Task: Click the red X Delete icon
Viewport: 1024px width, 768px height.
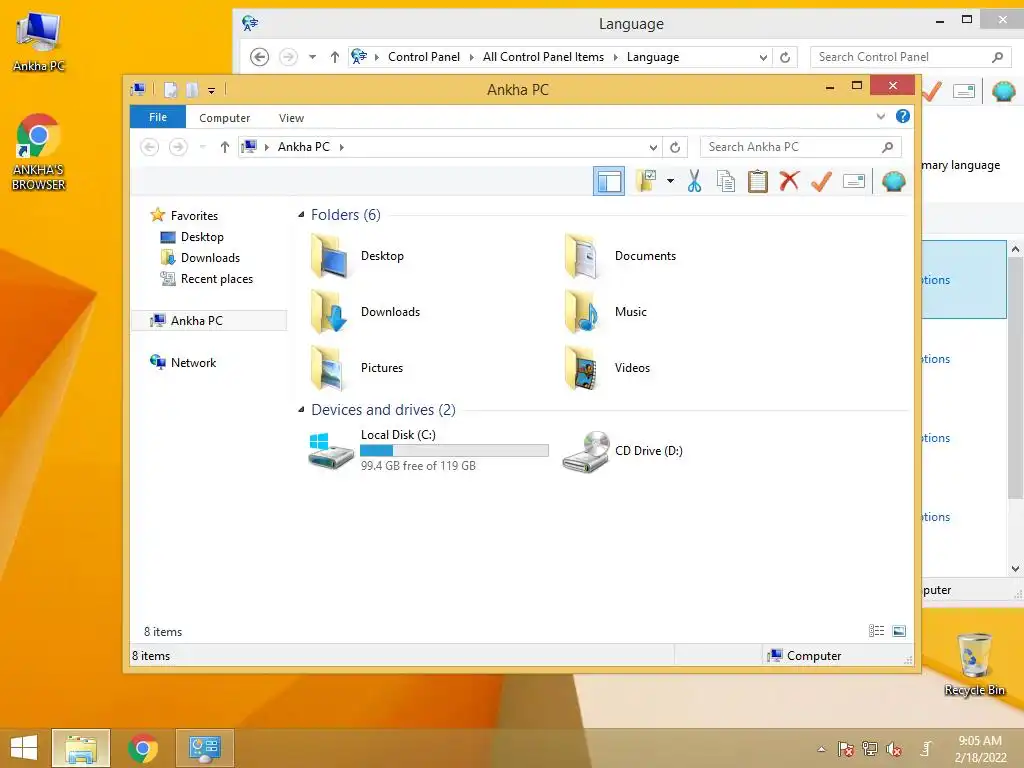Action: coord(789,181)
